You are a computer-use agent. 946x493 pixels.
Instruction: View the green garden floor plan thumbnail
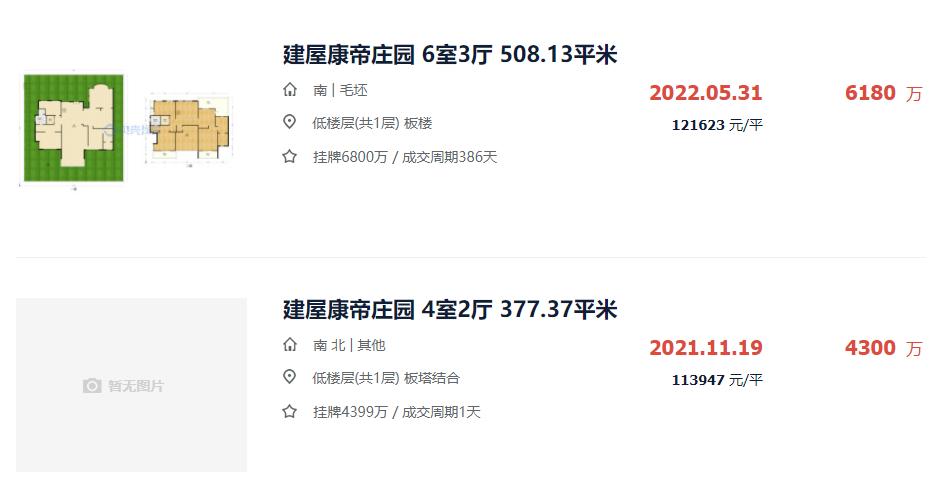(73, 129)
